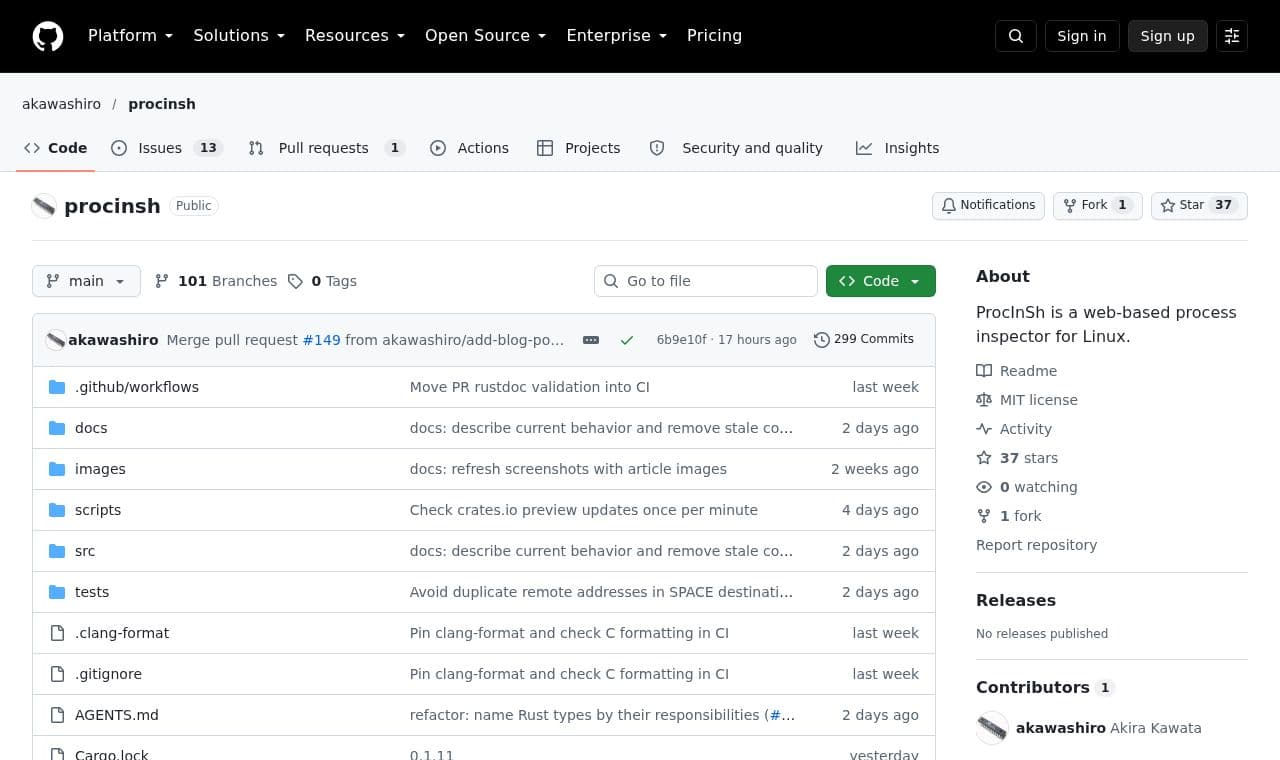This screenshot has height=760, width=1280.
Task: Click the src folder icon
Action: 57,551
